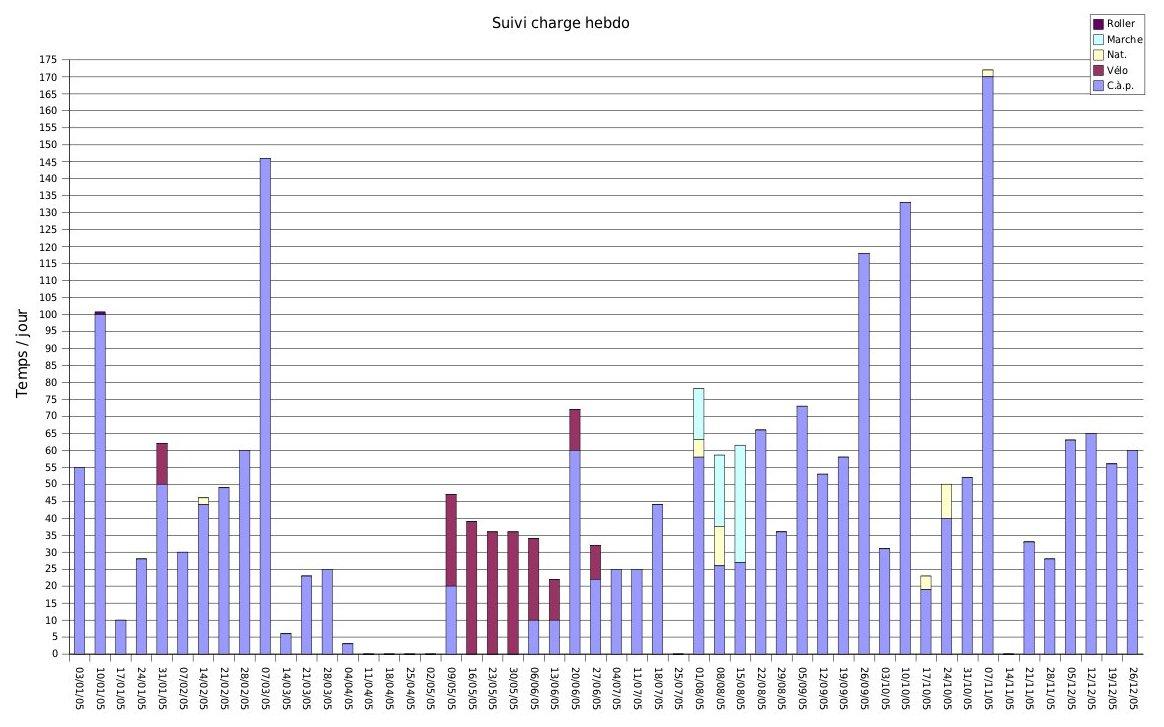
Task: Click the Vélo segment of the 09/05/05 bar
Action: 451,540
